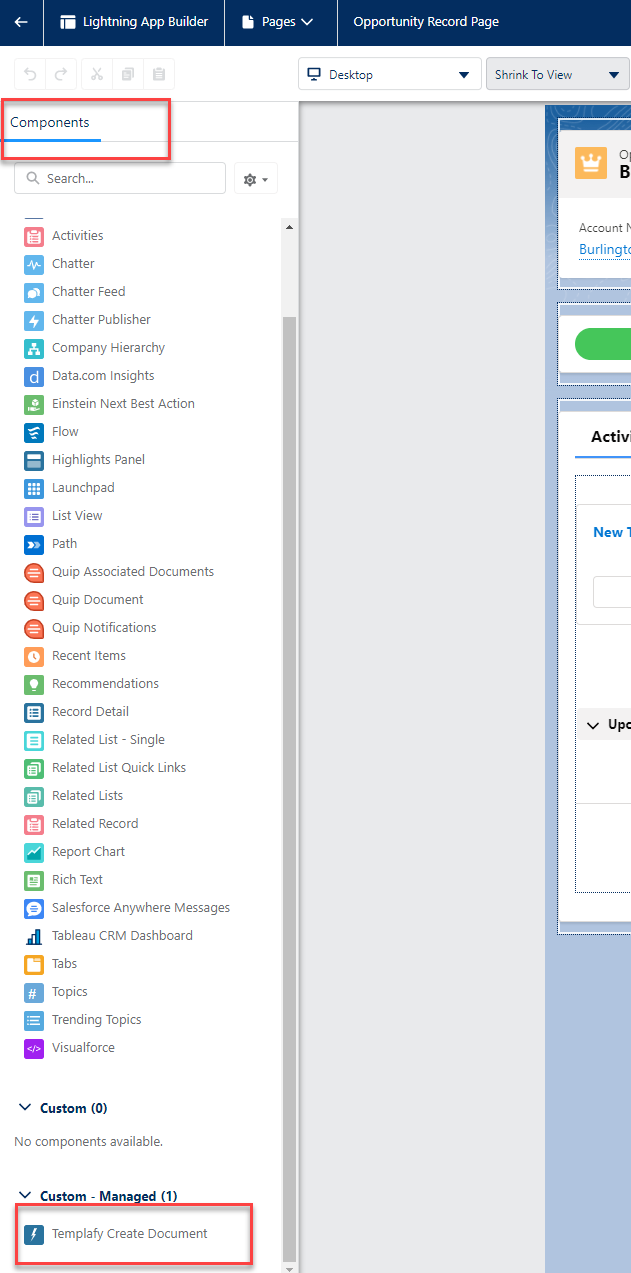
Task: Select the Visualforce code icon
Action: [34, 1048]
